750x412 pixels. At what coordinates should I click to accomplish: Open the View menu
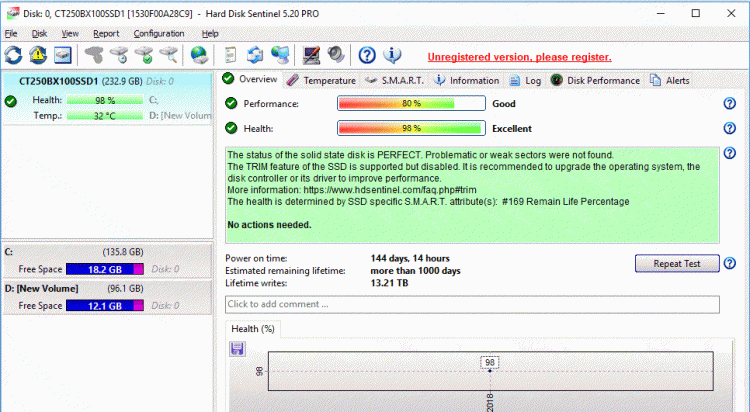click(70, 33)
